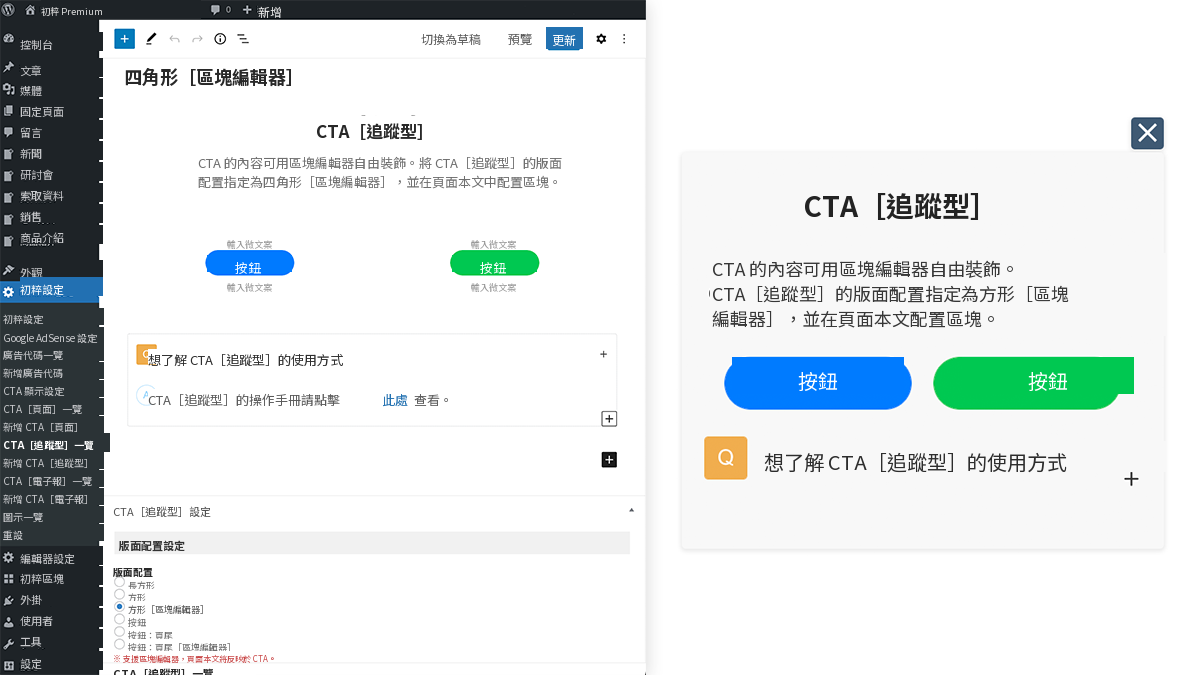This screenshot has width=1200, height=675.
Task: Open 重設 reset submenu entry
Action: [13, 535]
